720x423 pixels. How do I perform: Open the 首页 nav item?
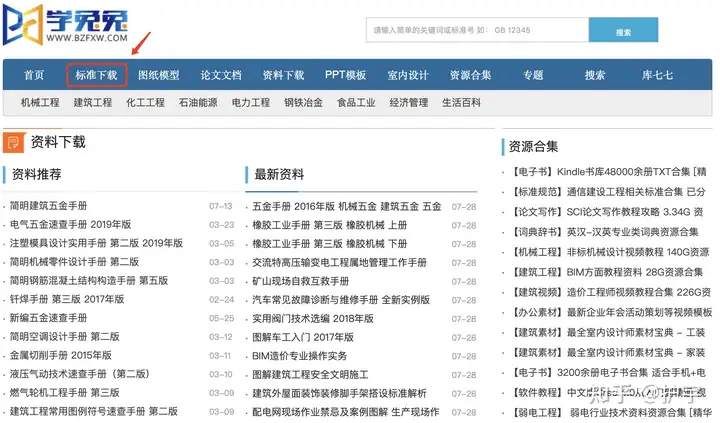[x=34, y=75]
